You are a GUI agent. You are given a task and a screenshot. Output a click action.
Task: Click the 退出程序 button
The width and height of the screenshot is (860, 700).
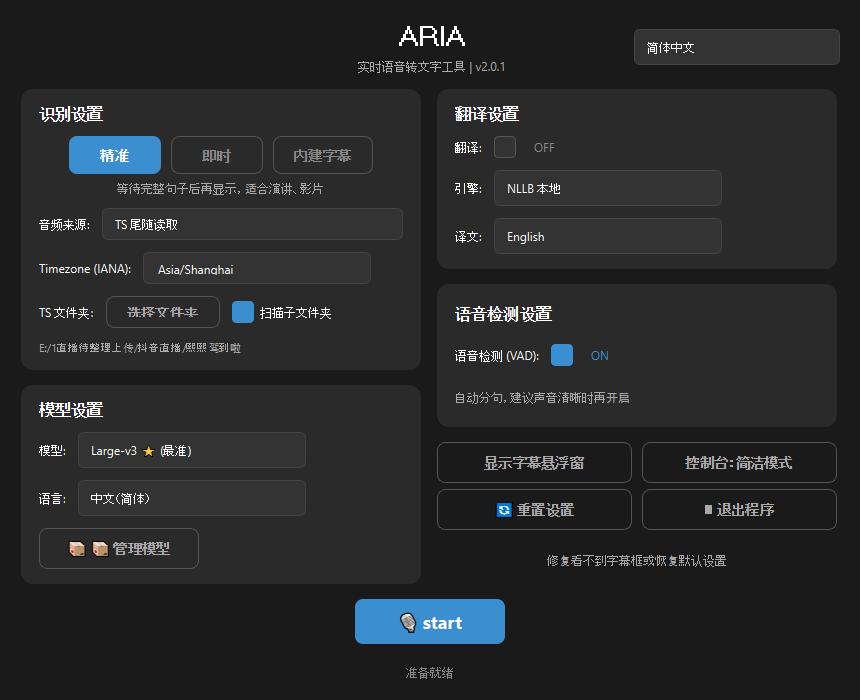pos(739,510)
